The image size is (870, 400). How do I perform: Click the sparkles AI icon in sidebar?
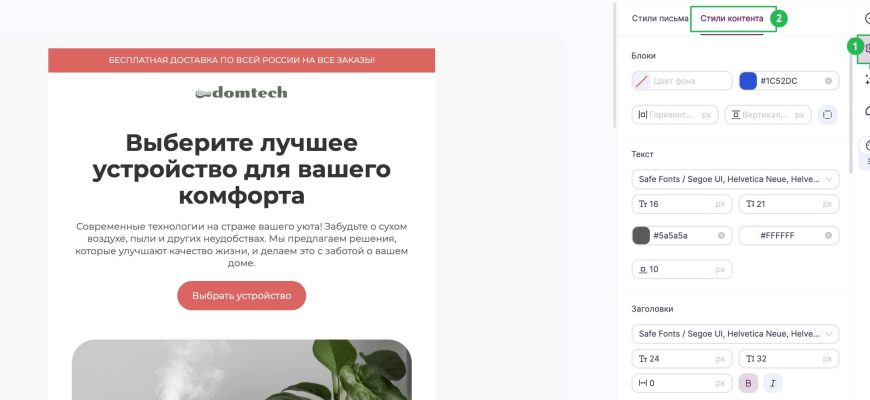(866, 80)
